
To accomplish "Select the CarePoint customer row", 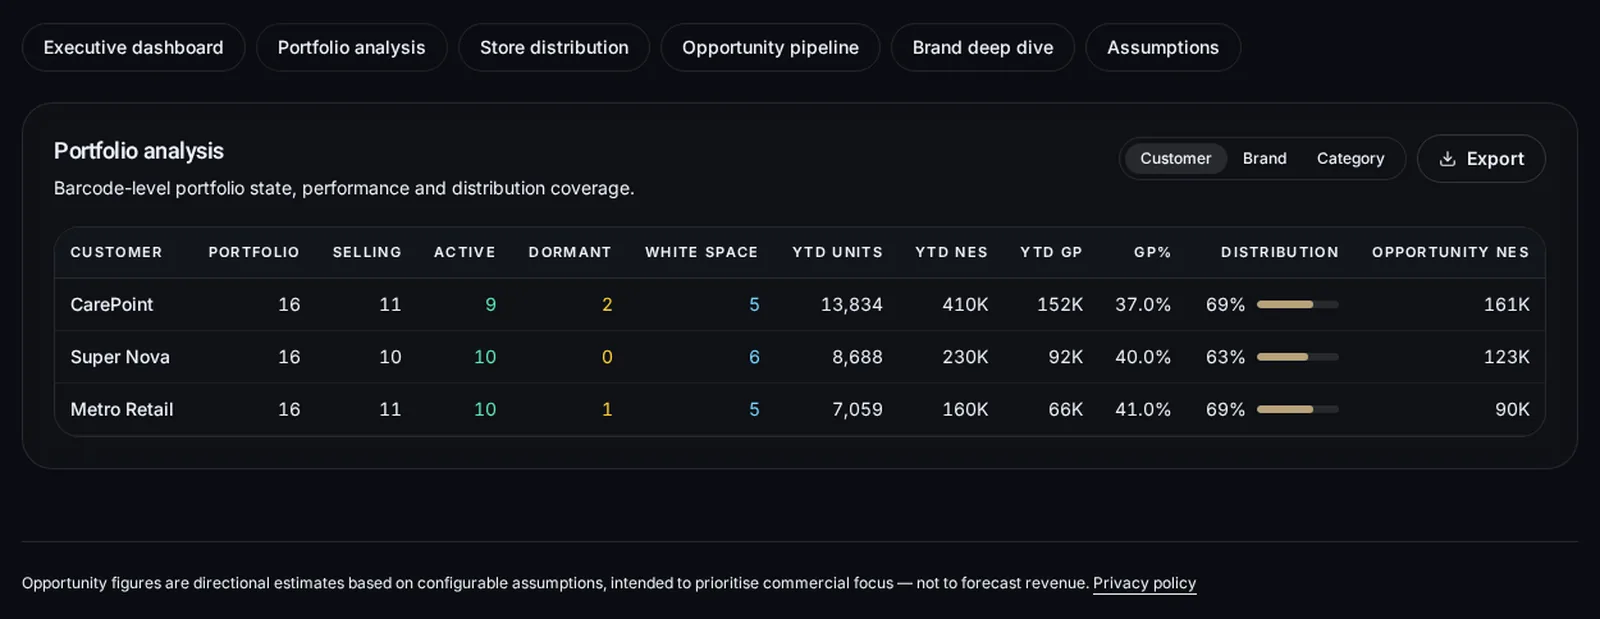I will (800, 304).
